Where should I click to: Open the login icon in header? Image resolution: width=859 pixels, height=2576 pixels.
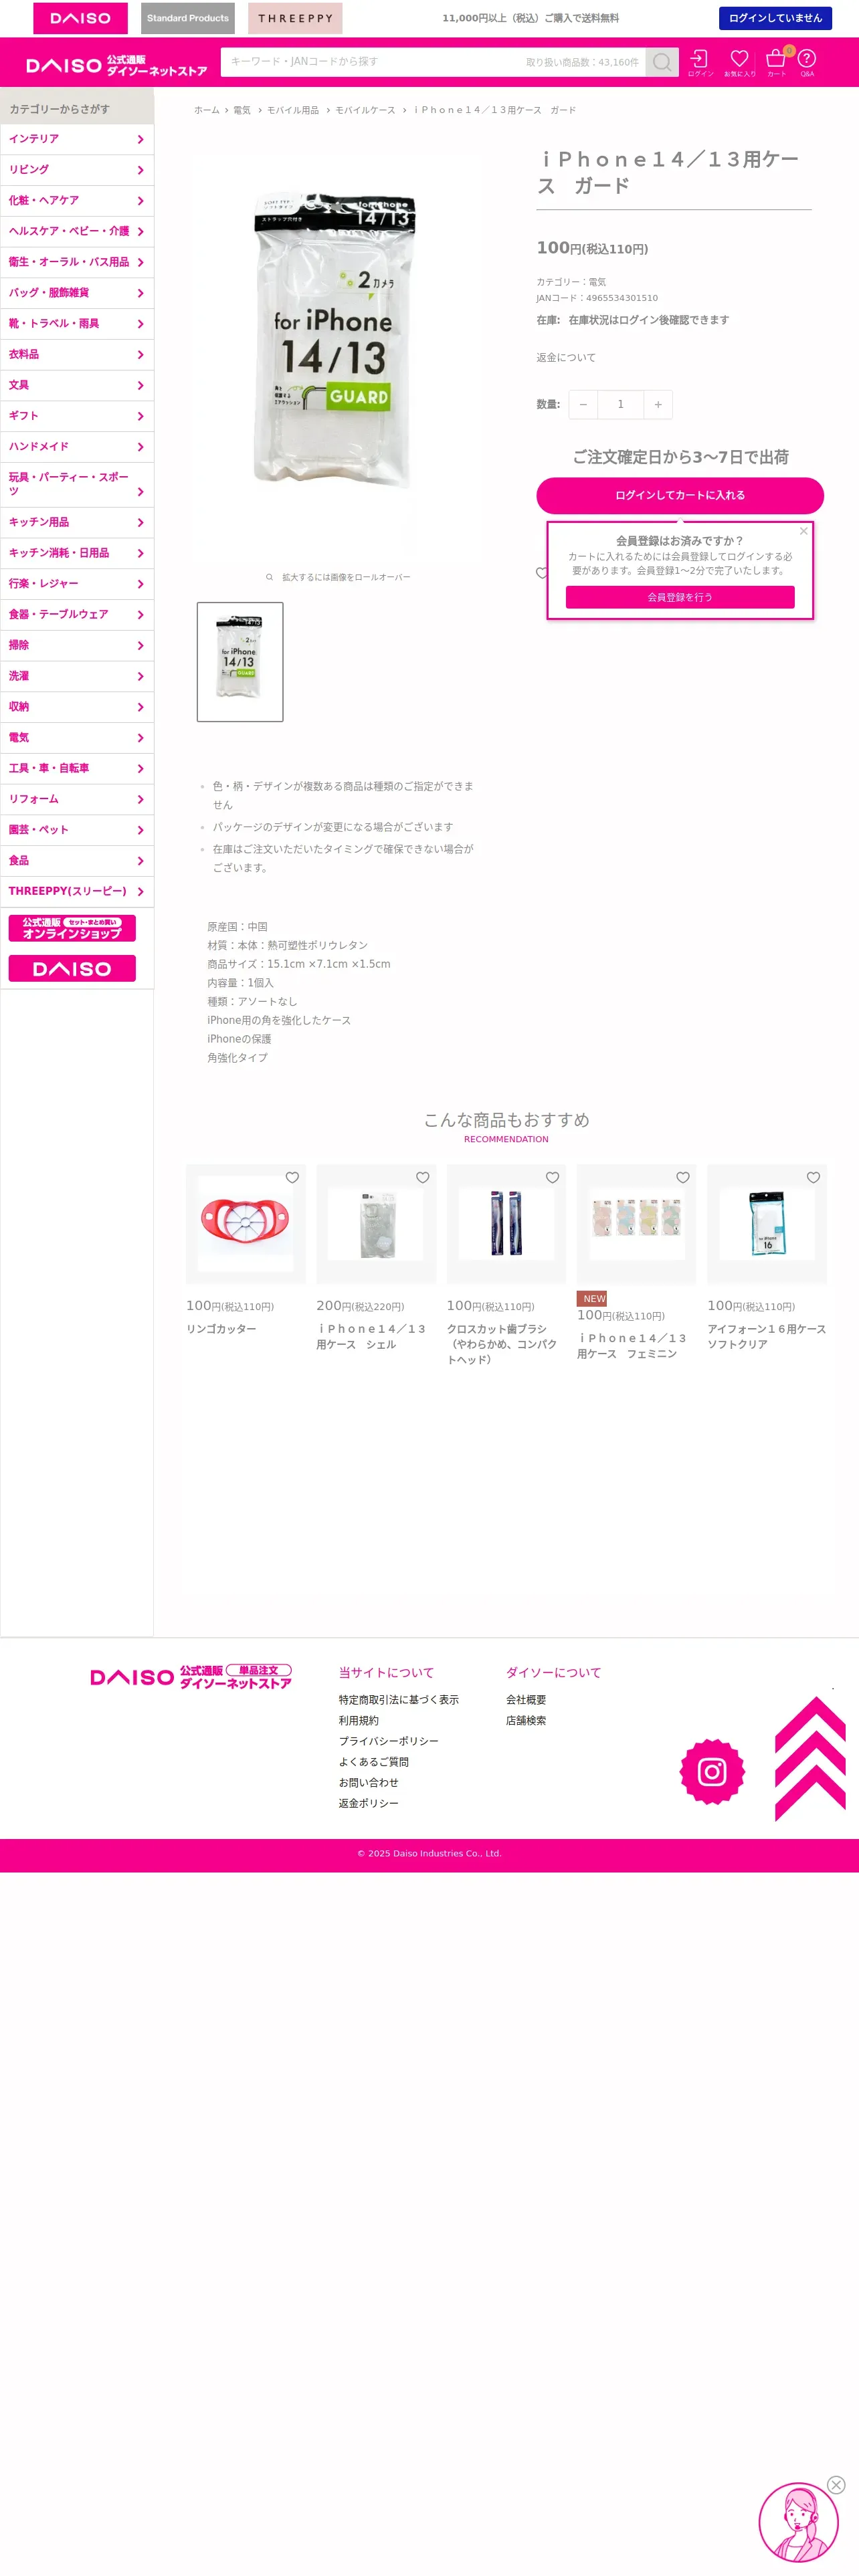[x=700, y=62]
